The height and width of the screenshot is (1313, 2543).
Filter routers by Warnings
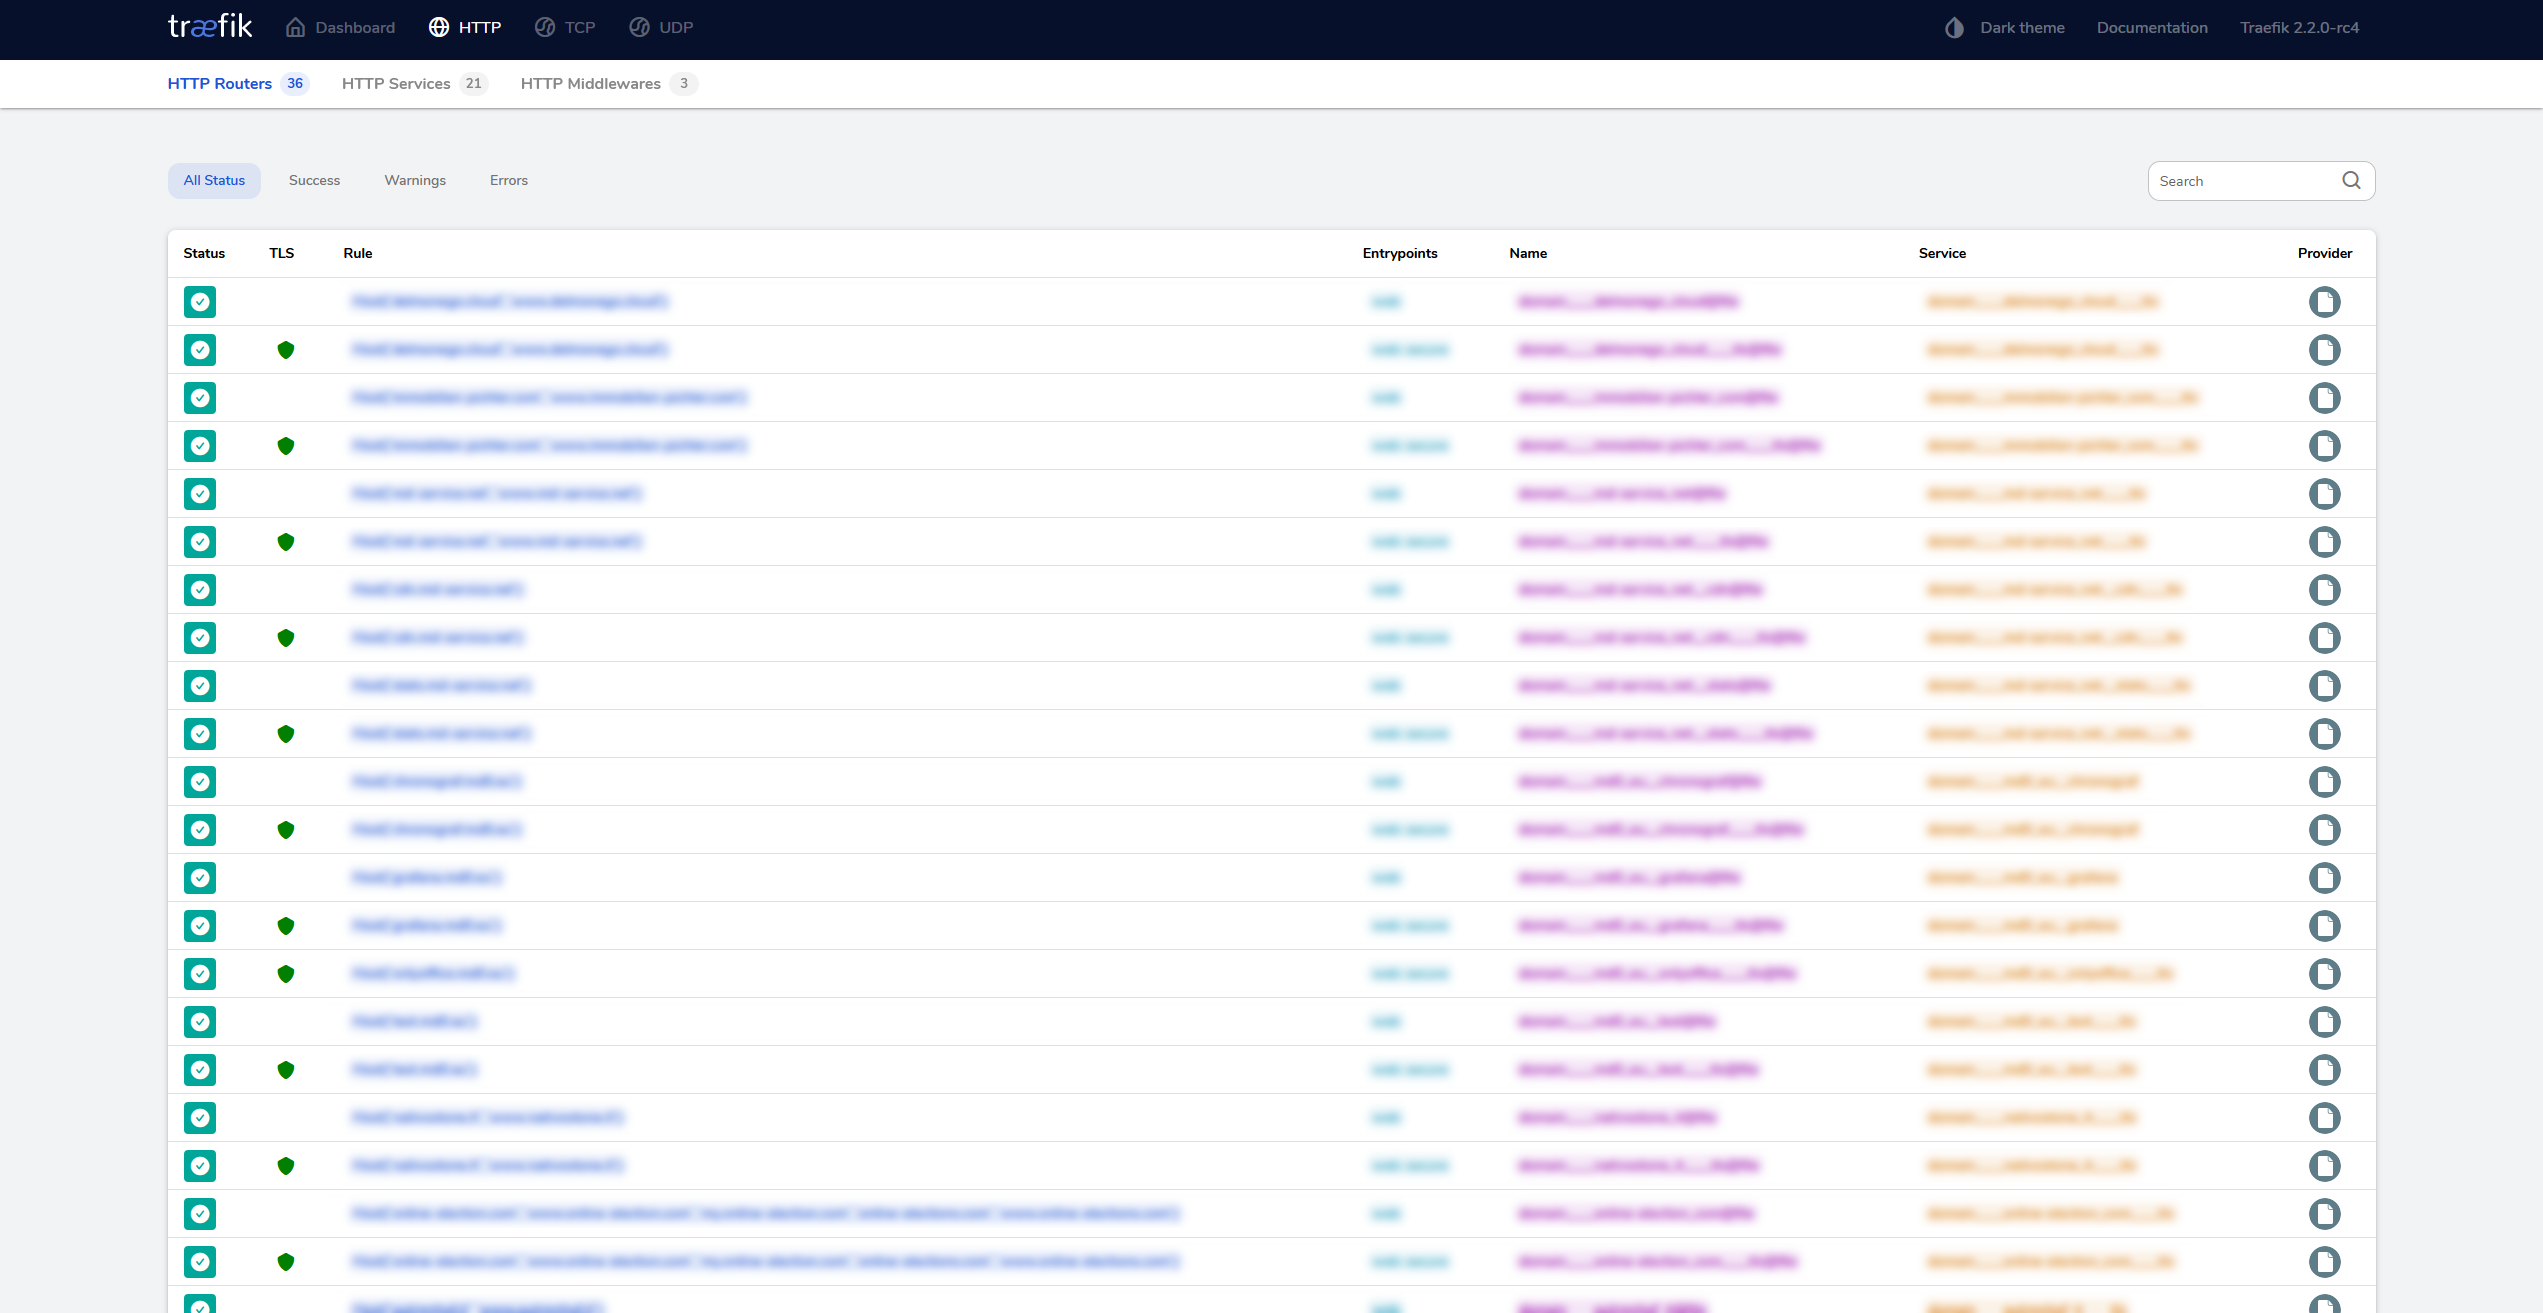tap(415, 180)
